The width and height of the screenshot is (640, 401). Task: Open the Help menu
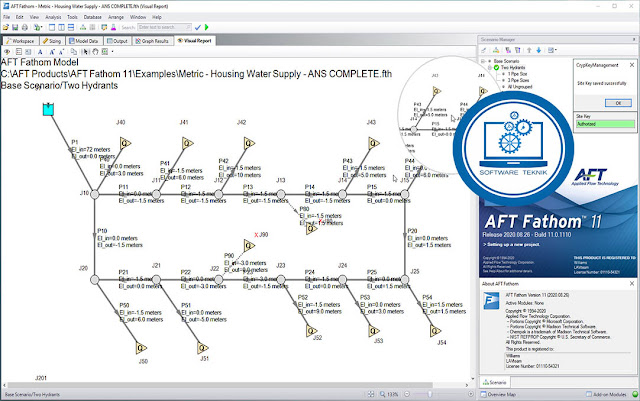pos(157,17)
